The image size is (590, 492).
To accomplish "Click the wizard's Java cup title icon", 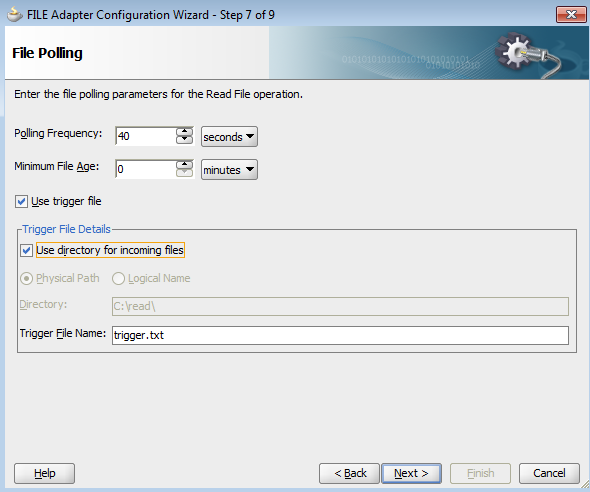I will 15,15.
